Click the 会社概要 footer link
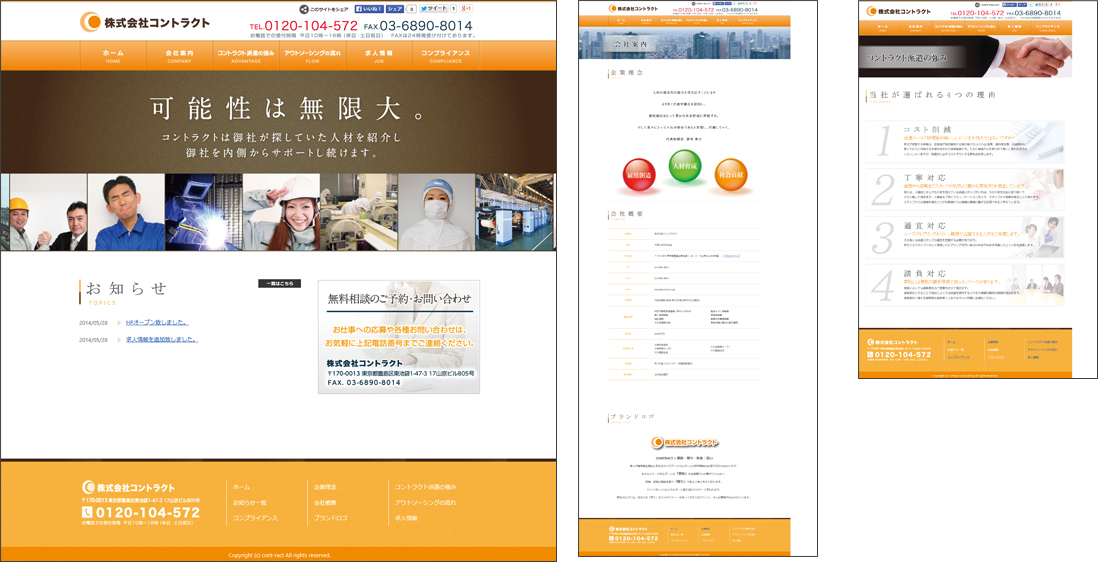The image size is (1113, 576). click(x=326, y=503)
